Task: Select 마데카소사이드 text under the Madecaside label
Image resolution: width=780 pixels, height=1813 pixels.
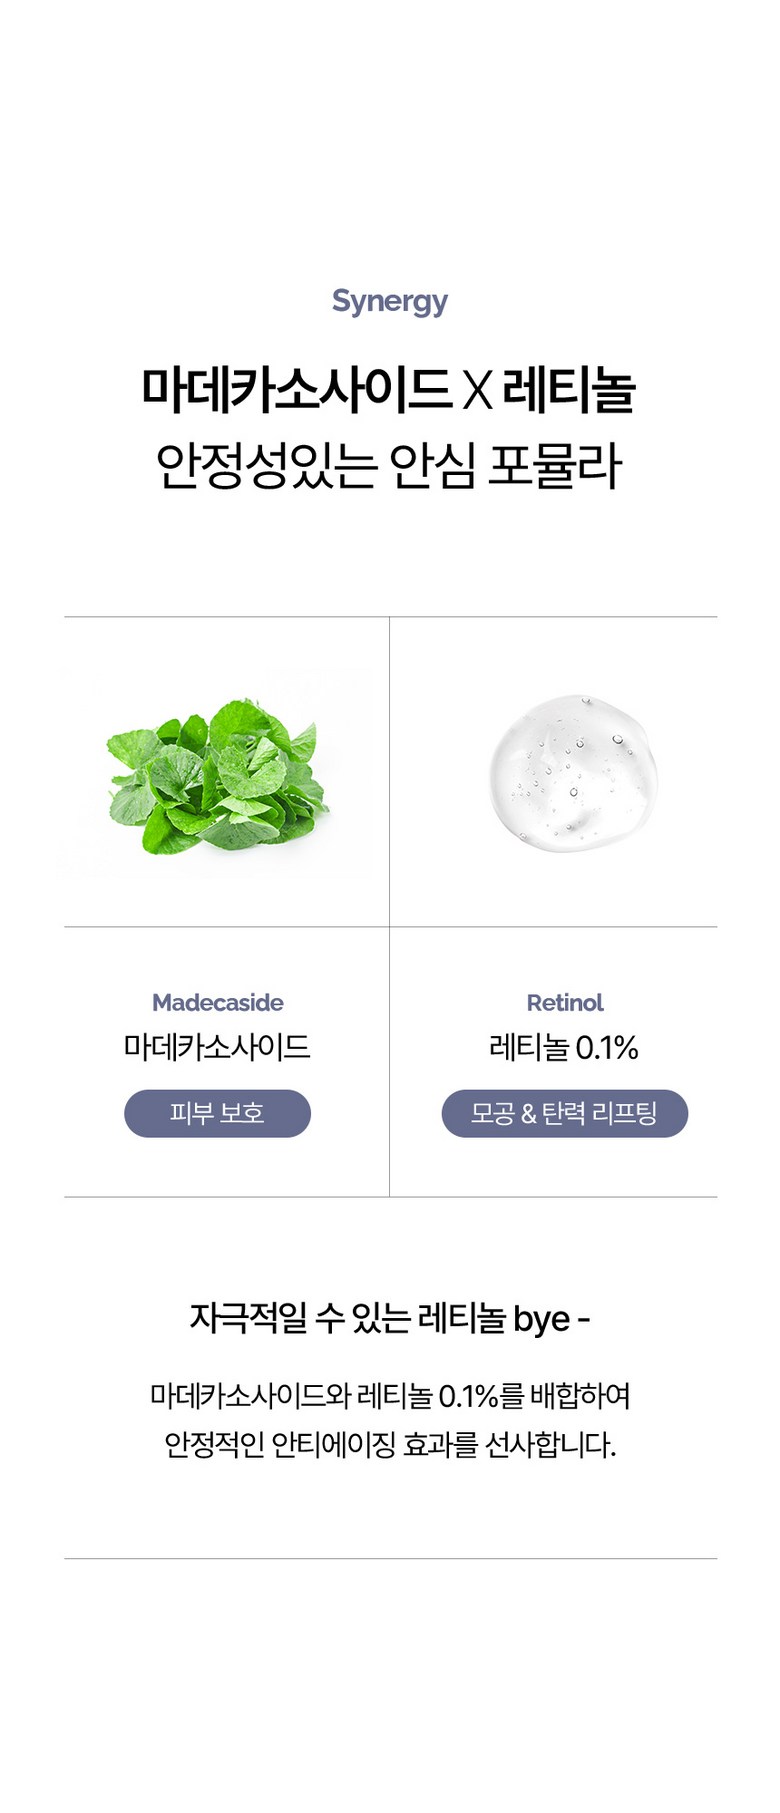Action: pos(217,1047)
